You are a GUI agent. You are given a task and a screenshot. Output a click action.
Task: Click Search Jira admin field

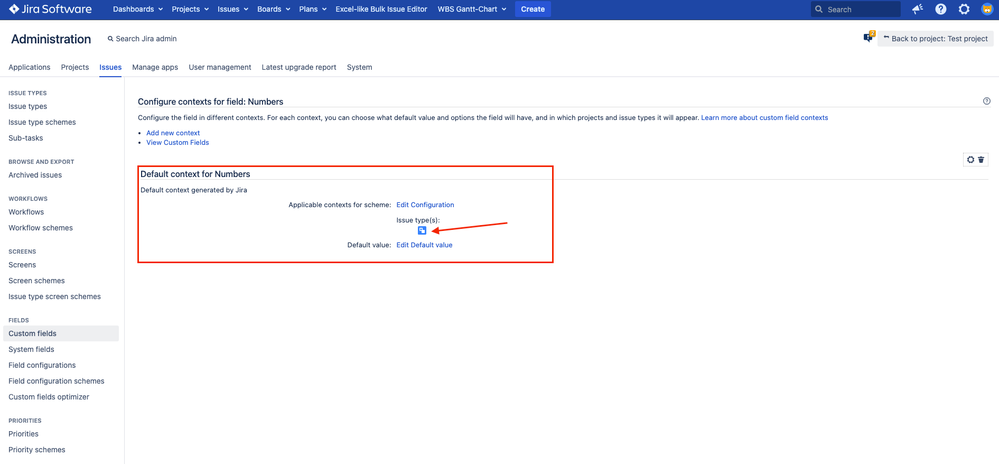[142, 39]
